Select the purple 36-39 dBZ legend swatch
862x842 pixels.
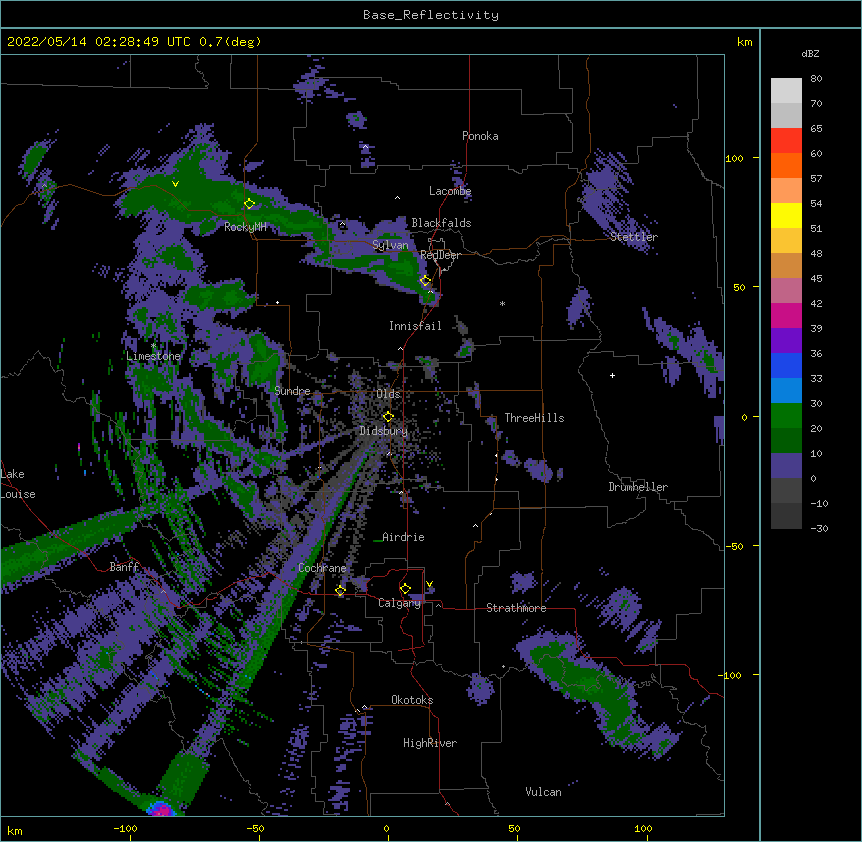point(786,341)
